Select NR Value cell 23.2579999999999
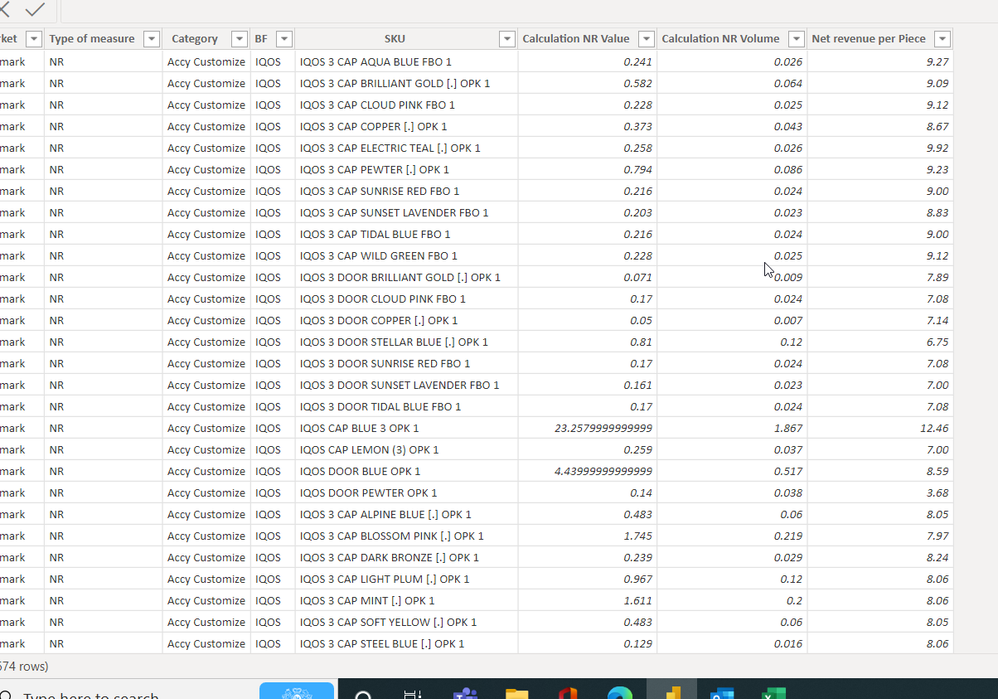This screenshot has height=699, width=998. (x=587, y=428)
